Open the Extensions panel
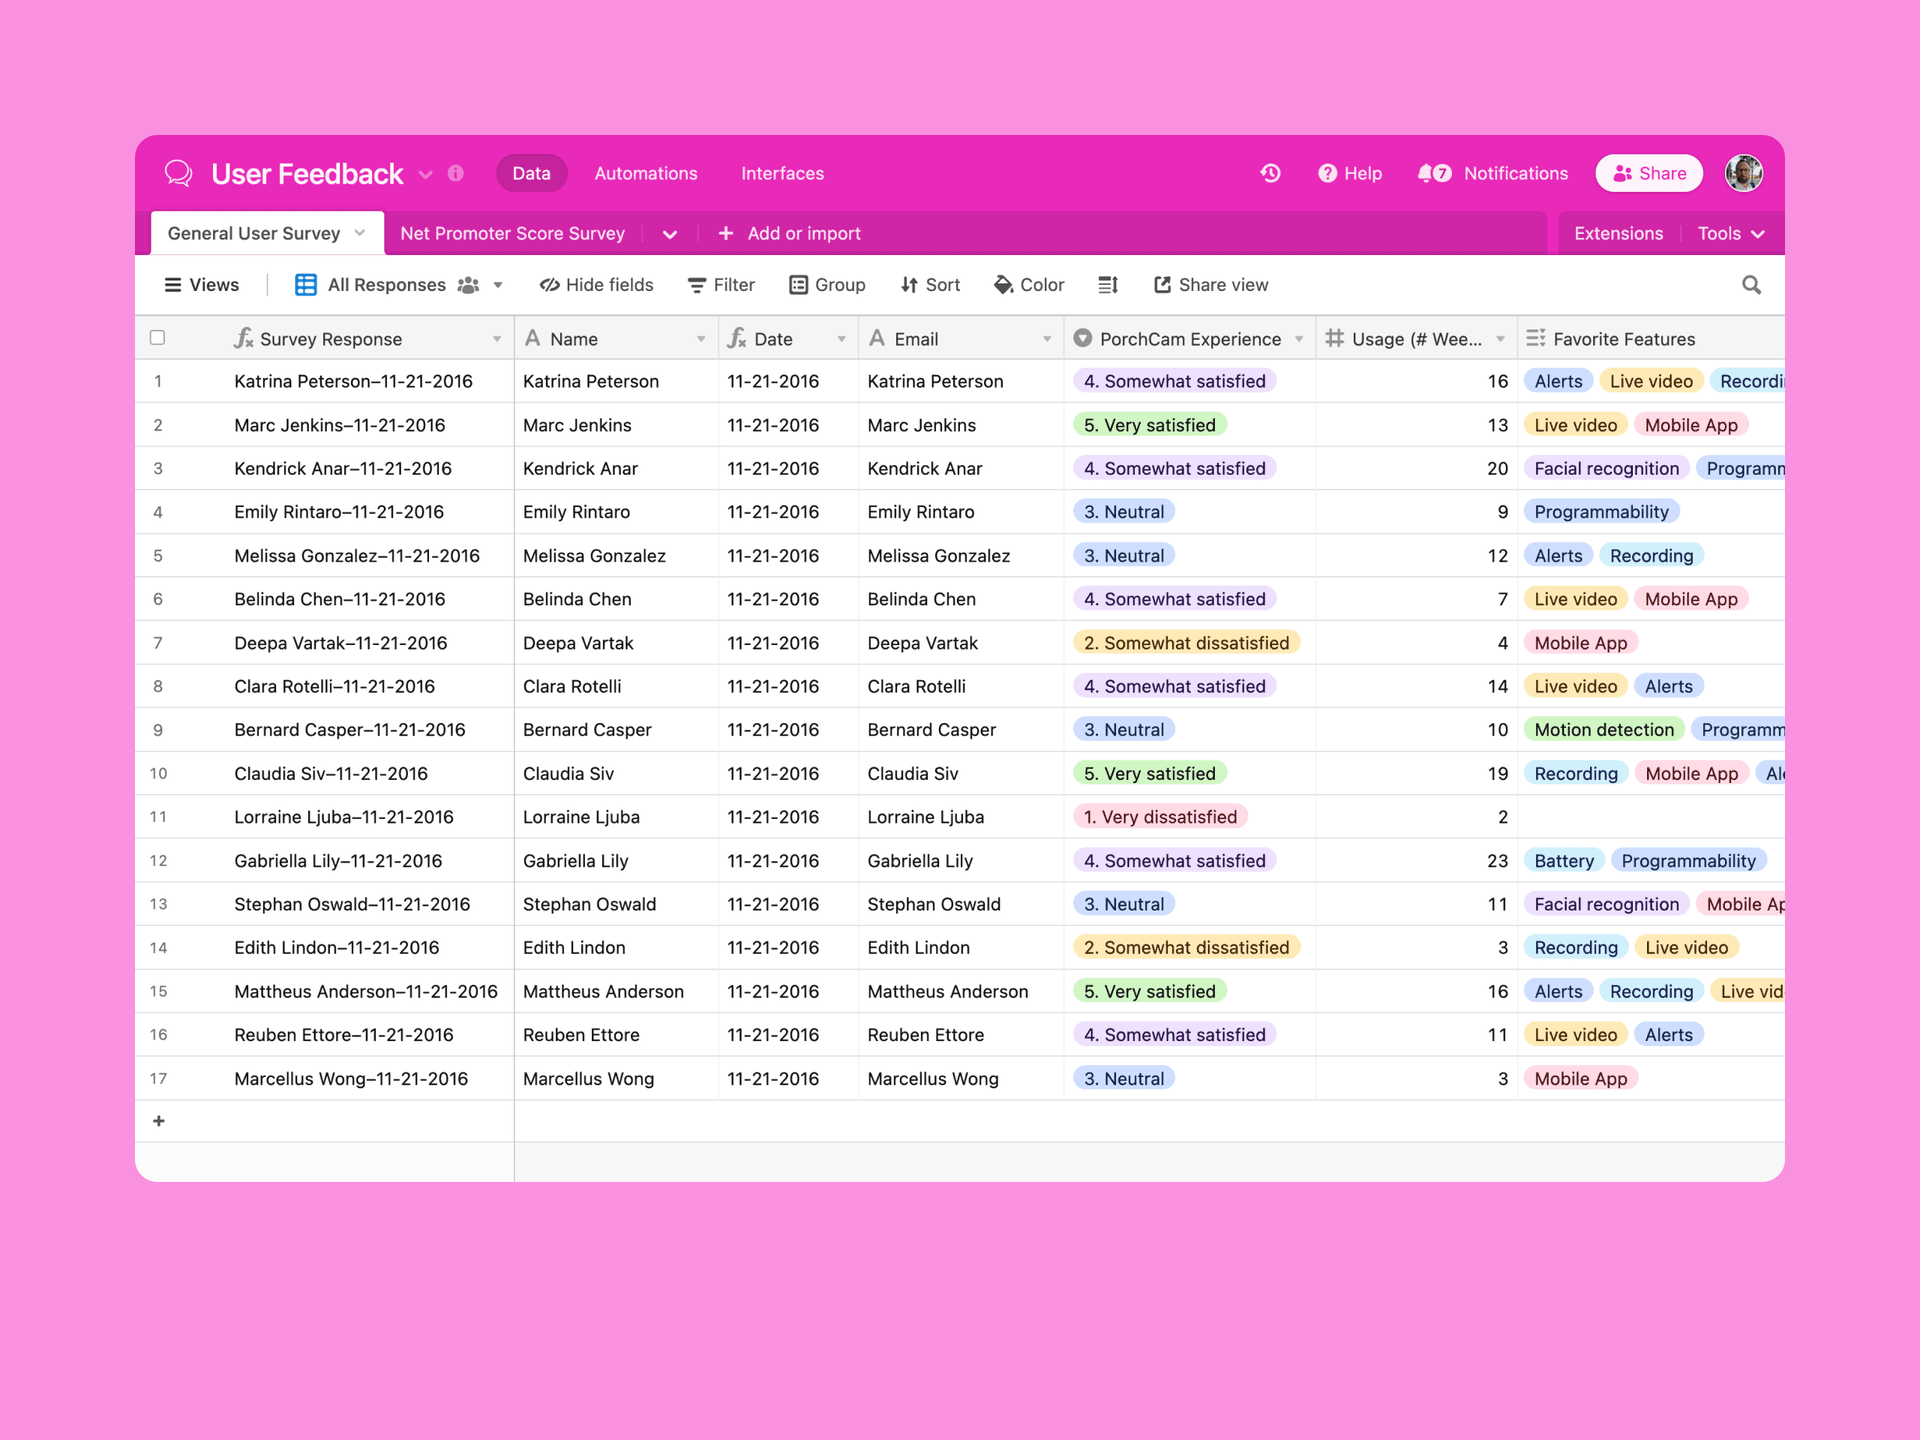 [x=1618, y=233]
